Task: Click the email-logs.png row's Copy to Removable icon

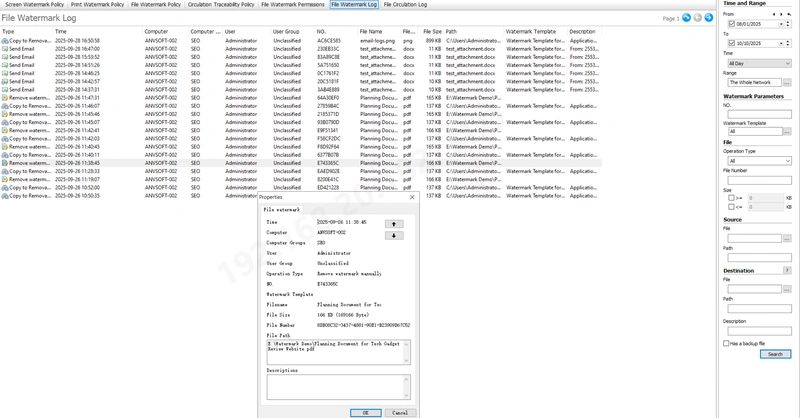Action: pos(5,41)
